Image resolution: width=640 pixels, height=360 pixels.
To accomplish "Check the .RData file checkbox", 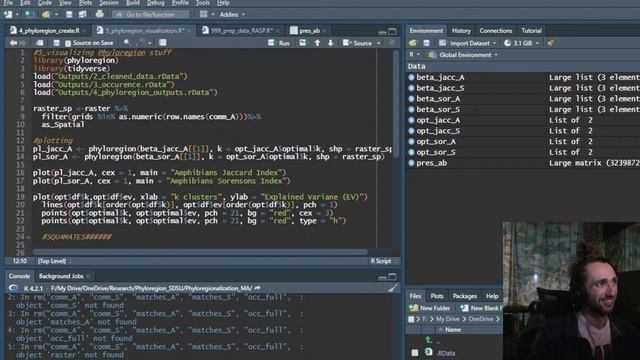I will [x=415, y=353].
